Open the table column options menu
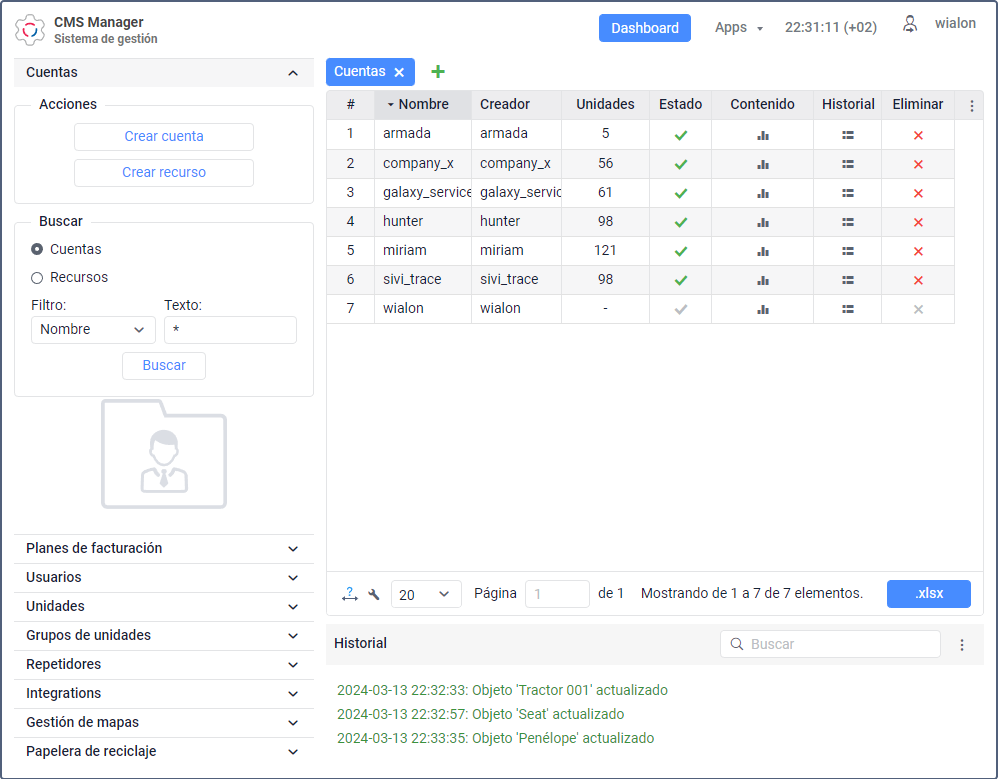998x779 pixels. [x=971, y=105]
